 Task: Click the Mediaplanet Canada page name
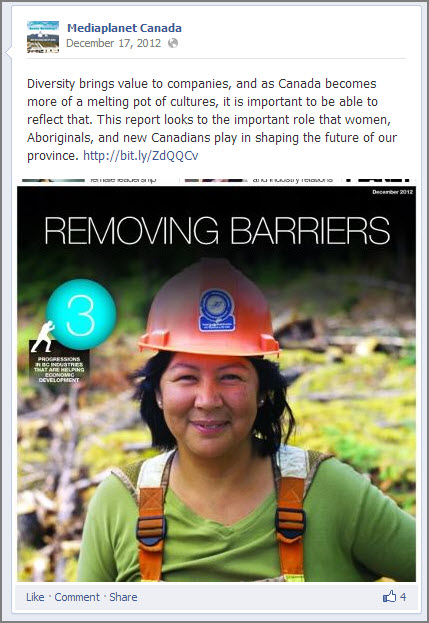point(124,28)
